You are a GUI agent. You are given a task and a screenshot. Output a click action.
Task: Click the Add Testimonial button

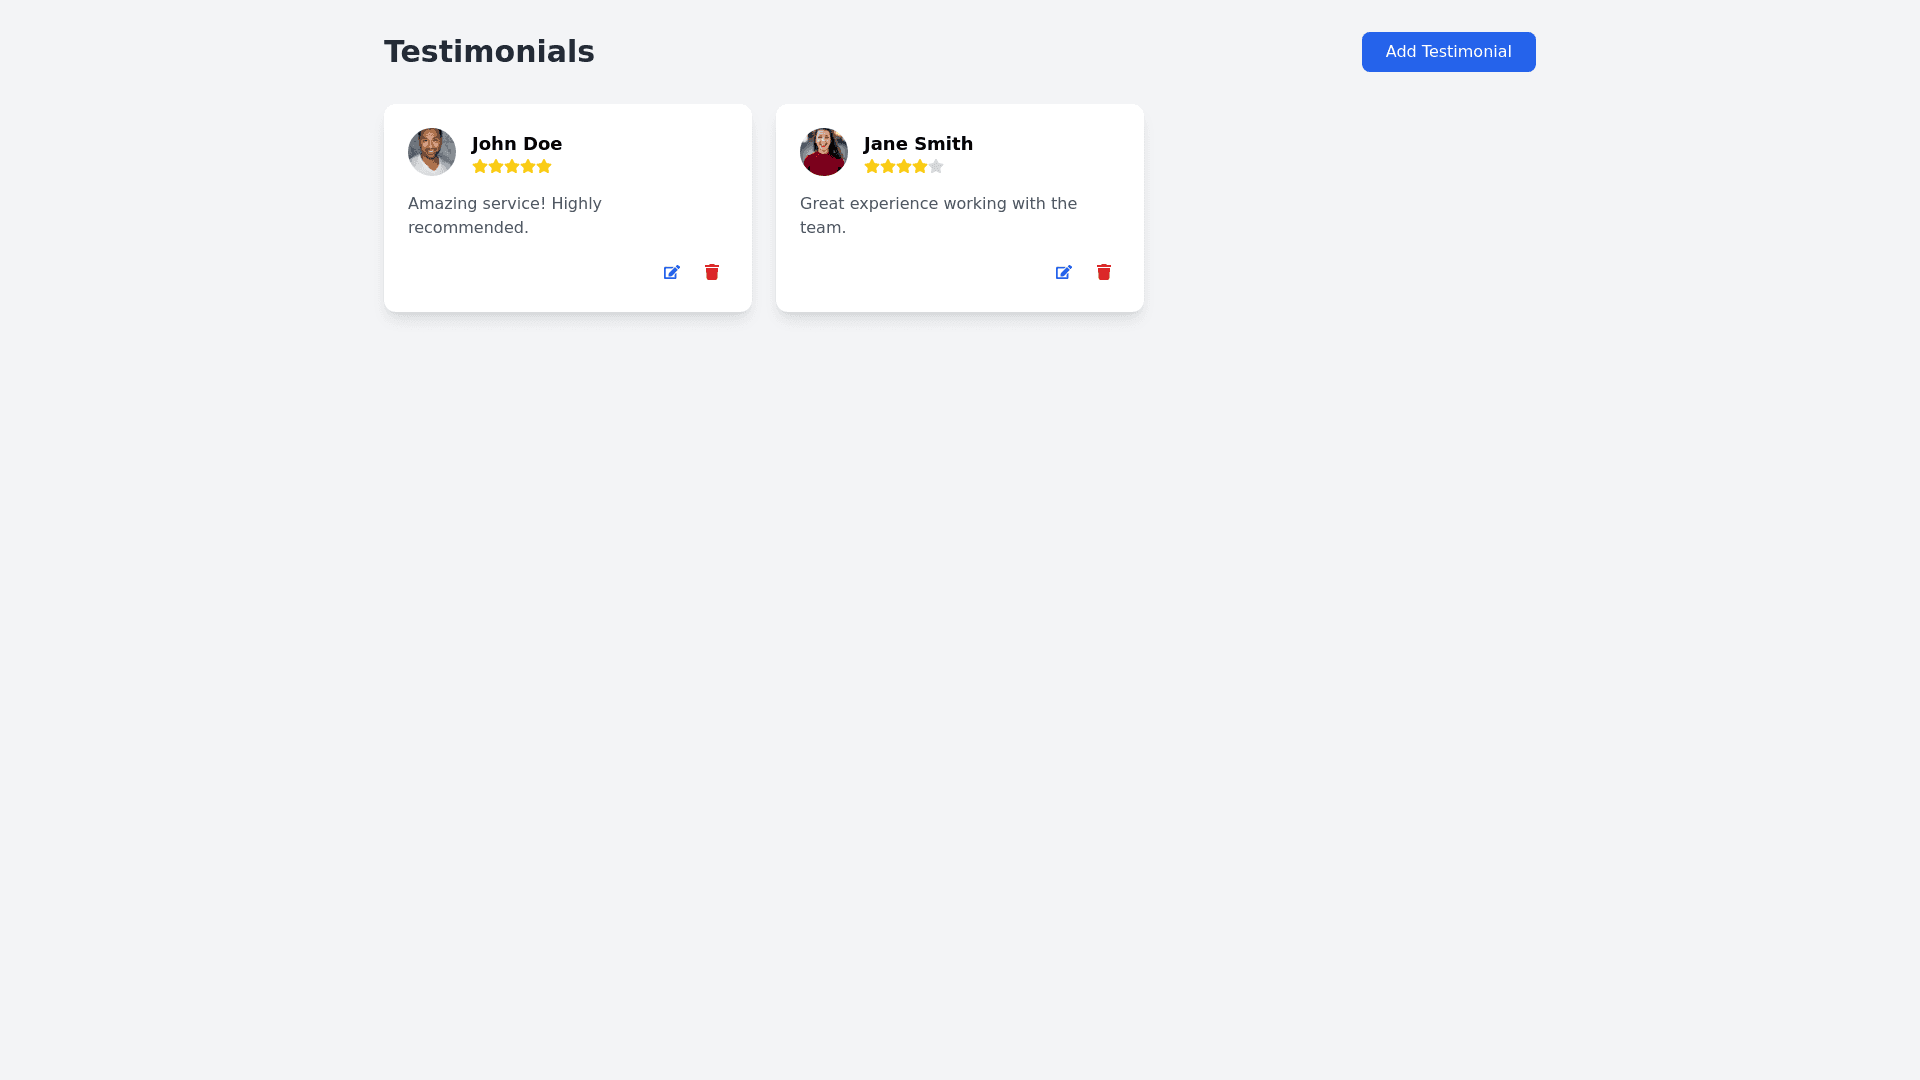pyautogui.click(x=1448, y=52)
